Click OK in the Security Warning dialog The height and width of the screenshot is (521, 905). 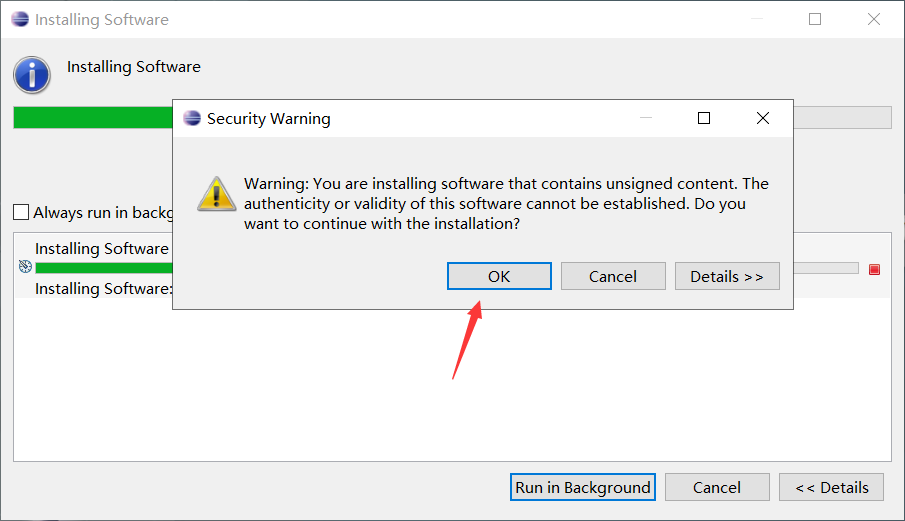pos(499,276)
